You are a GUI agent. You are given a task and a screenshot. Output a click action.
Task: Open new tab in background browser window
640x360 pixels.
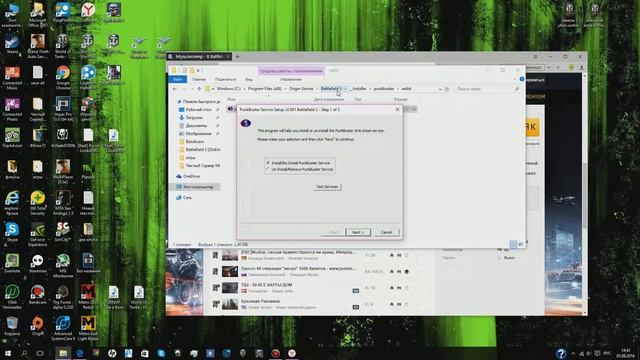pos(238,56)
